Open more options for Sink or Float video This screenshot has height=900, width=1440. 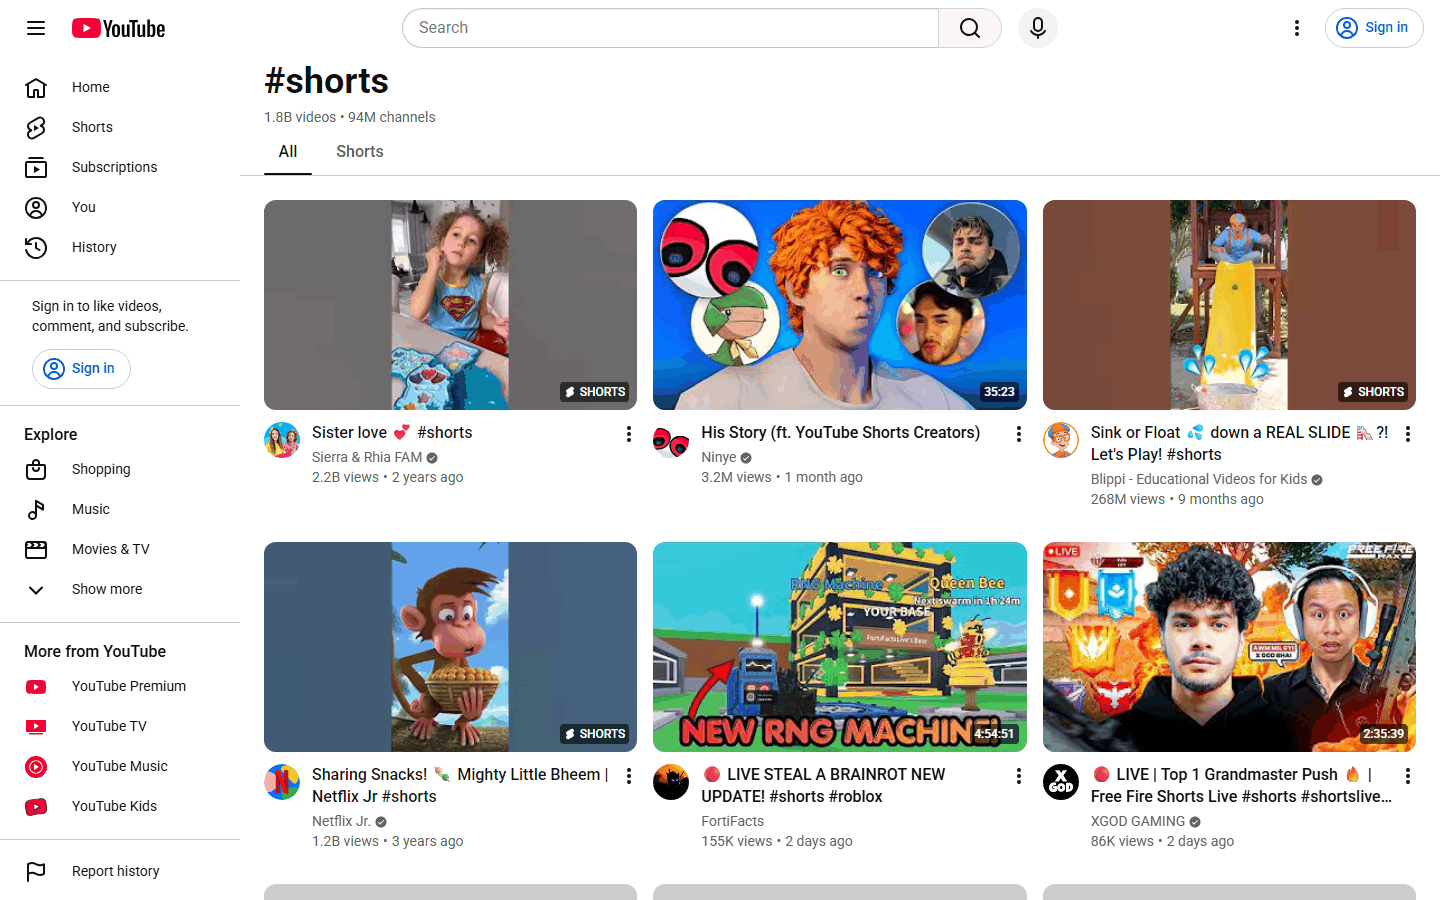click(1408, 434)
